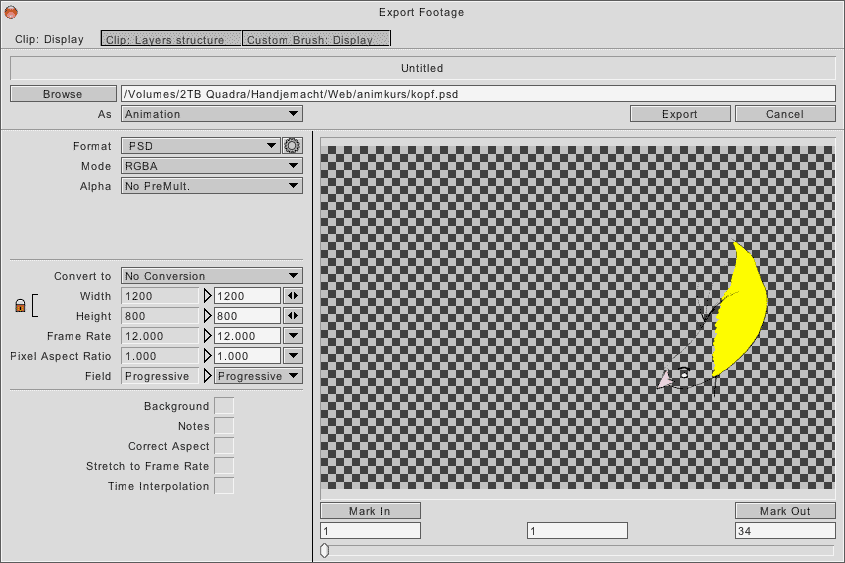845x563 pixels.
Task: Click the Width swap arrows icon
Action: pyautogui.click(x=293, y=296)
